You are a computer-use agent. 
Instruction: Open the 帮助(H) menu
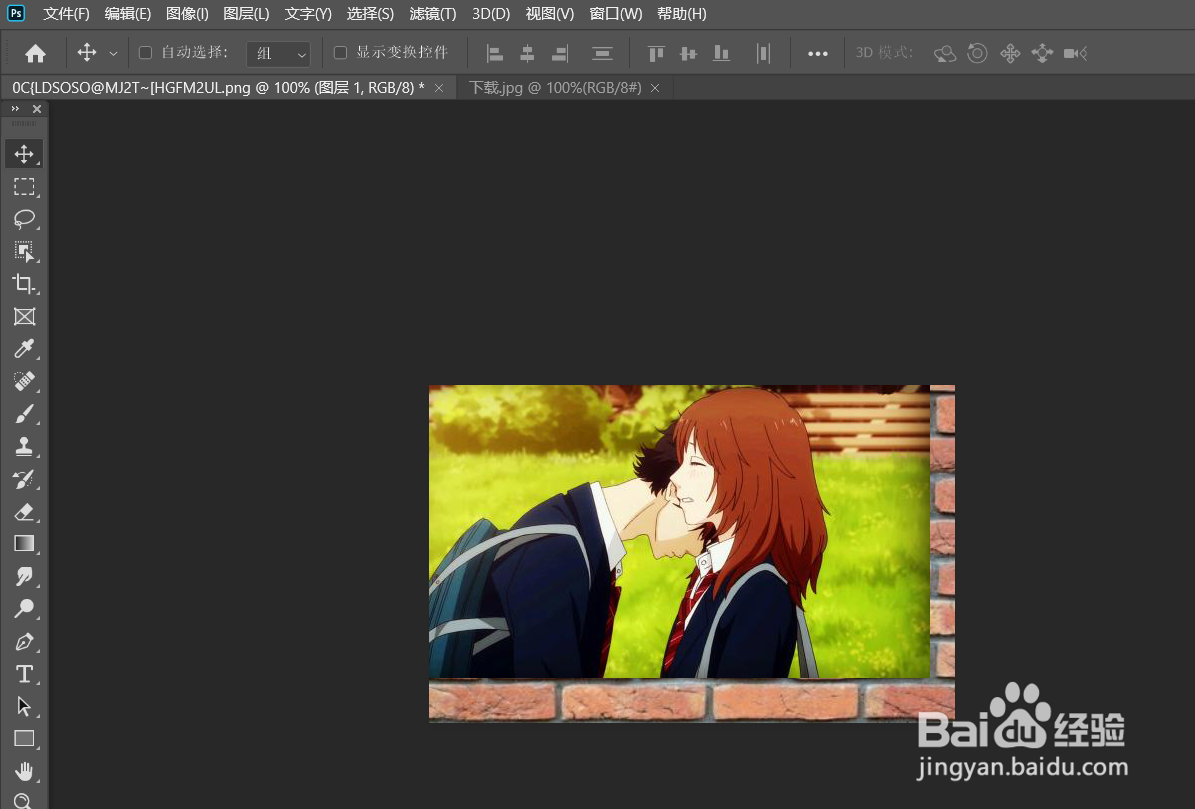(681, 14)
